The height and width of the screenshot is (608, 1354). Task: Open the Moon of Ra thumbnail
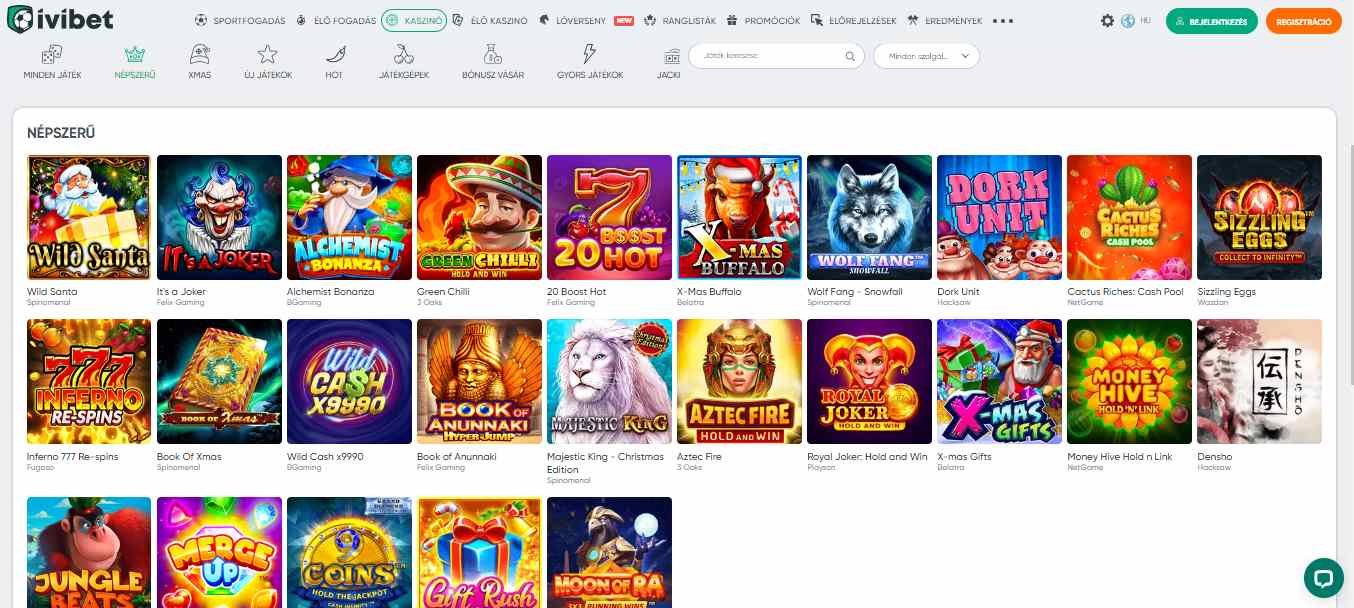pyautogui.click(x=609, y=552)
